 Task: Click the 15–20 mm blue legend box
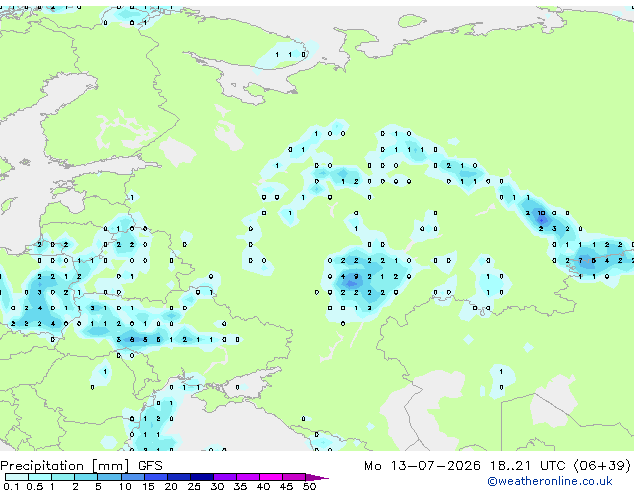[156, 477]
